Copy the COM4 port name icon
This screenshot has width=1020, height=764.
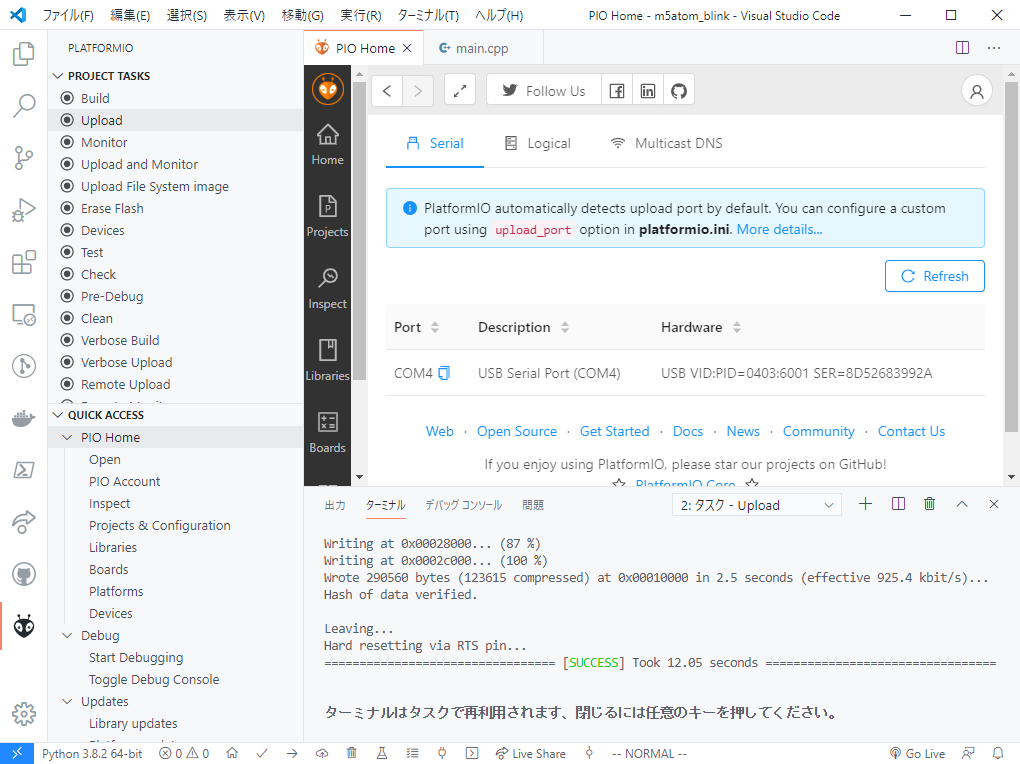click(444, 373)
